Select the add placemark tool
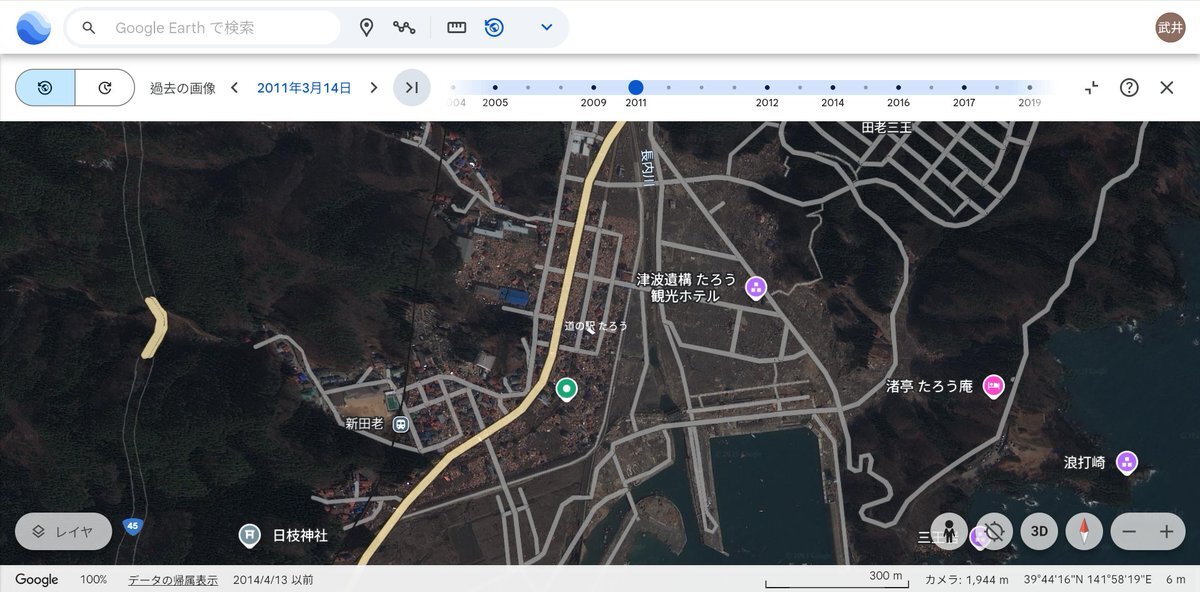This screenshot has width=1200, height=592. click(x=367, y=28)
